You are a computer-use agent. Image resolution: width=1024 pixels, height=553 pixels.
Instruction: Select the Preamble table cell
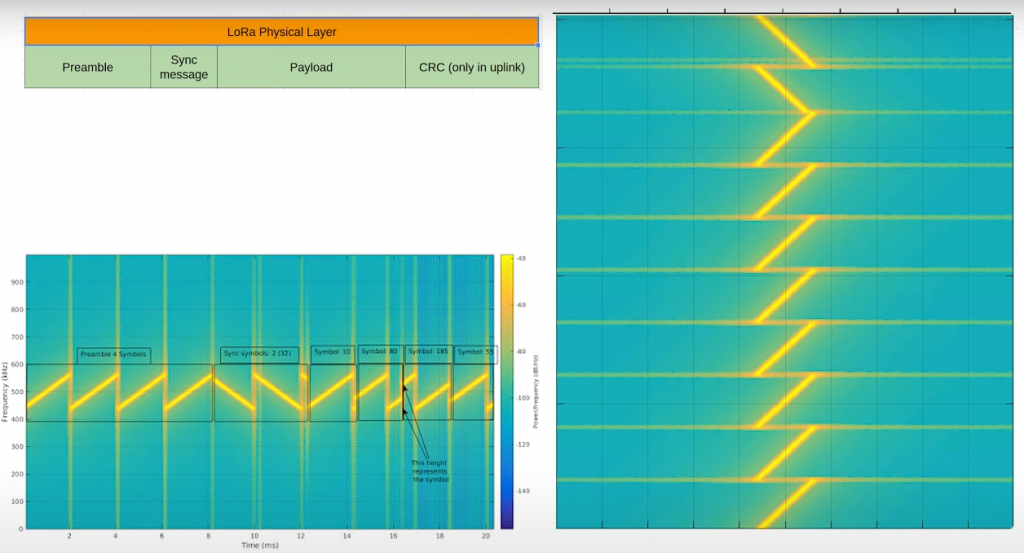pyautogui.click(x=88, y=68)
